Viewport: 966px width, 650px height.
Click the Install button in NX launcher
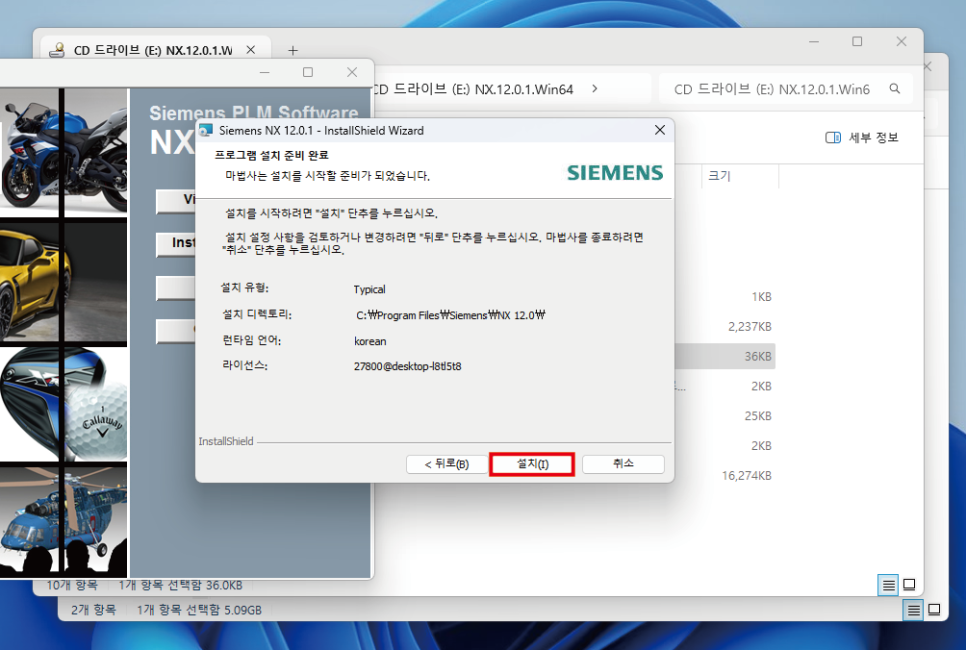(x=176, y=243)
